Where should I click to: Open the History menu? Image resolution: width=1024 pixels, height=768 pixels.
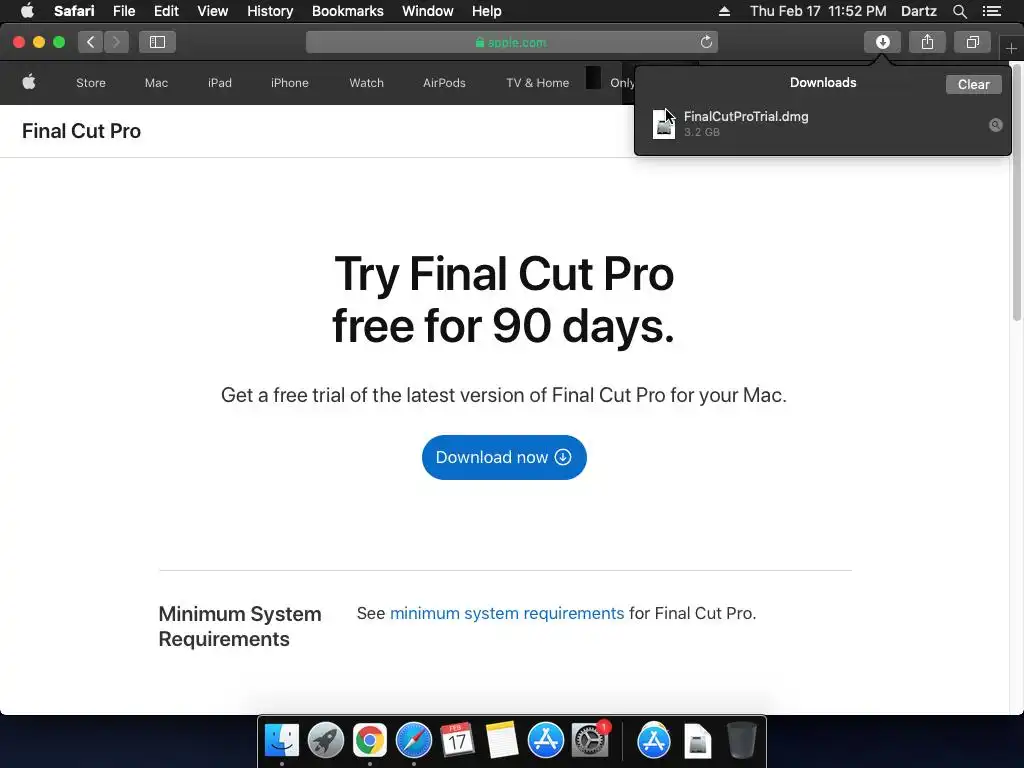(x=270, y=11)
